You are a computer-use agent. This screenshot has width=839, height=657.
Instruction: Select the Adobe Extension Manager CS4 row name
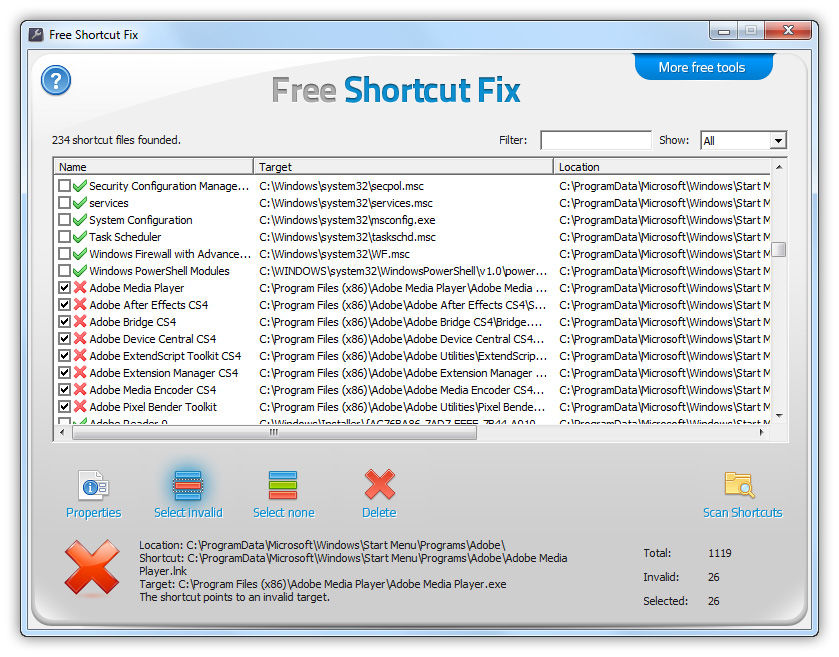click(164, 373)
